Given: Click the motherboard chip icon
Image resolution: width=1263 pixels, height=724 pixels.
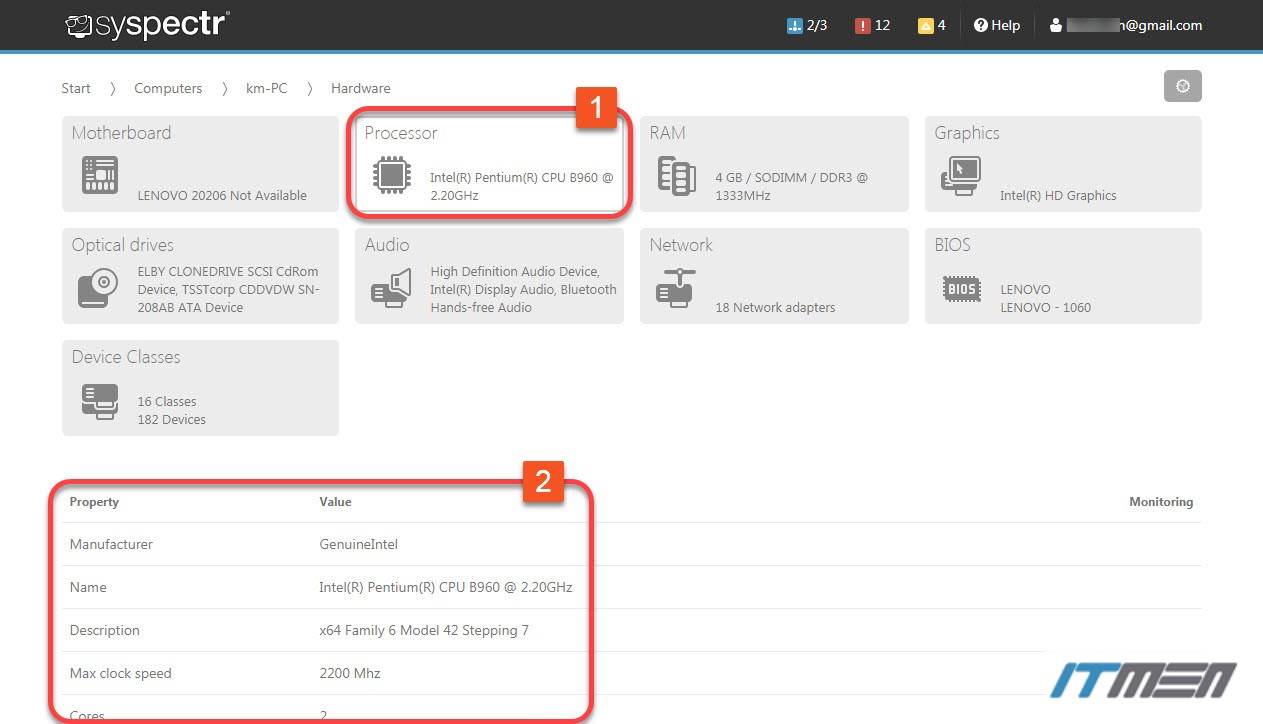Looking at the screenshot, I should click(100, 175).
